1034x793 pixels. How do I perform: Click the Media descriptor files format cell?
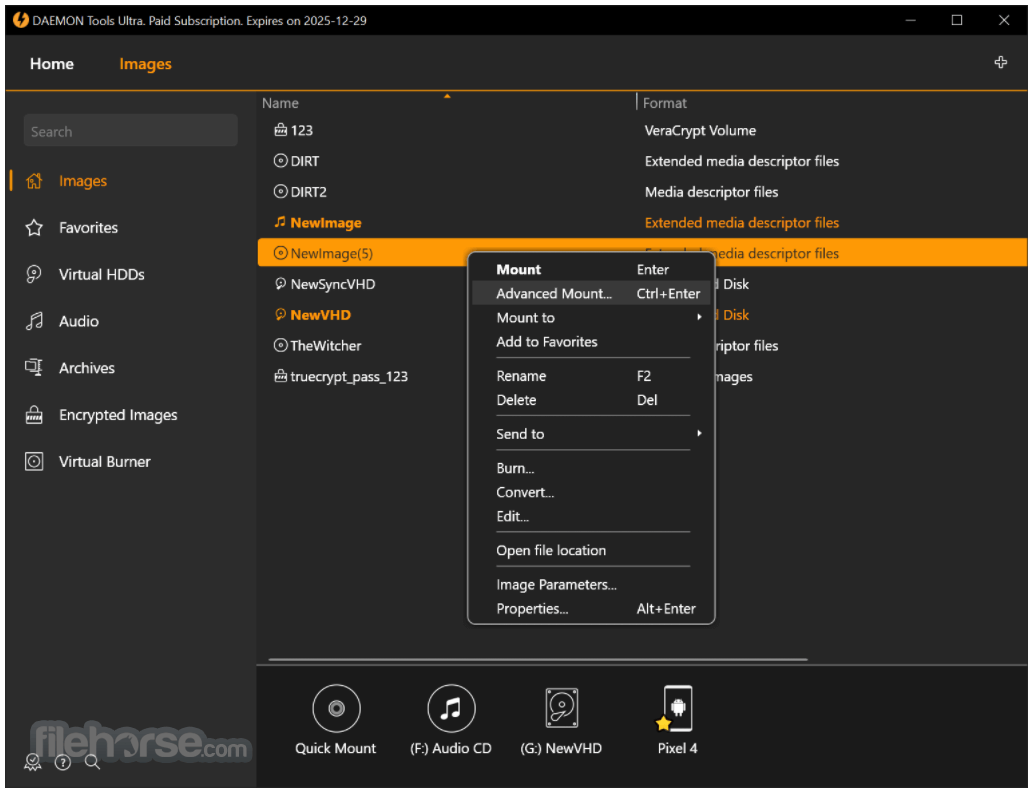pyautogui.click(x=712, y=192)
